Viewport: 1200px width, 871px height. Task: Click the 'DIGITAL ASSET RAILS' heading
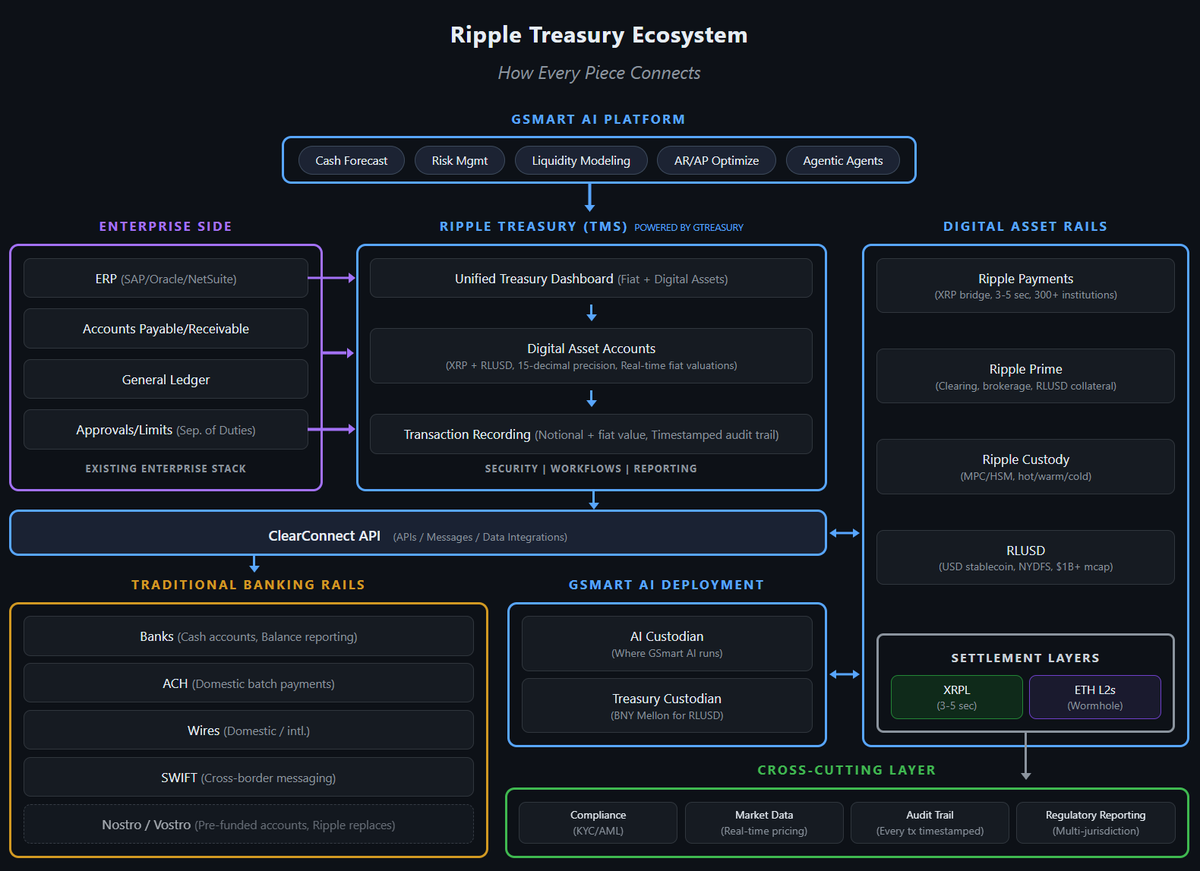(1025, 226)
